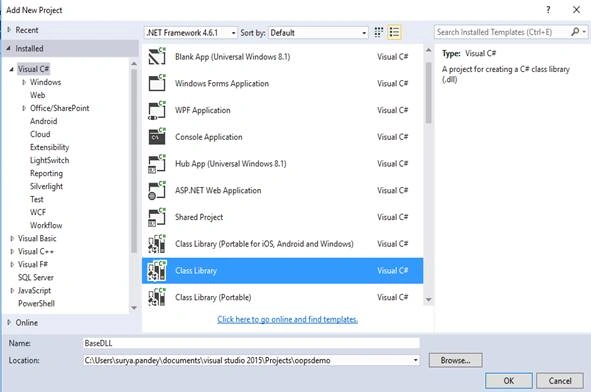Select Blank App (Universal Windows 8.1) label
Viewport: 591px width, 392px height.
[x=233, y=57]
